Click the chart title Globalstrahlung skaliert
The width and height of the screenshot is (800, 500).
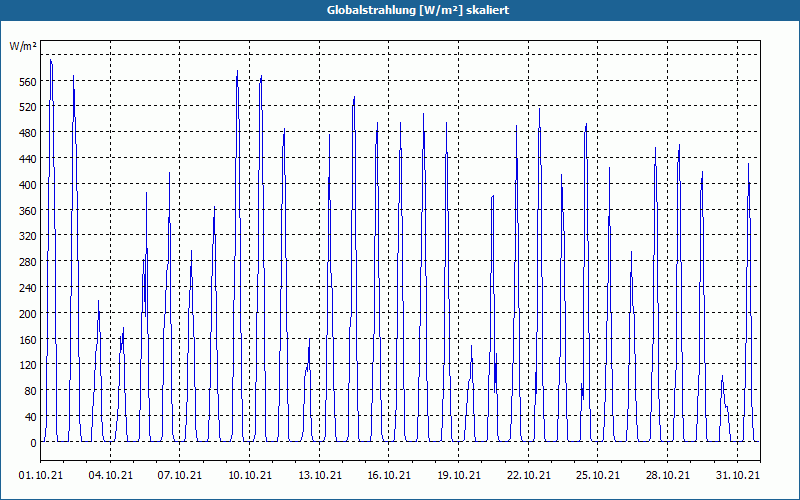pos(418,10)
